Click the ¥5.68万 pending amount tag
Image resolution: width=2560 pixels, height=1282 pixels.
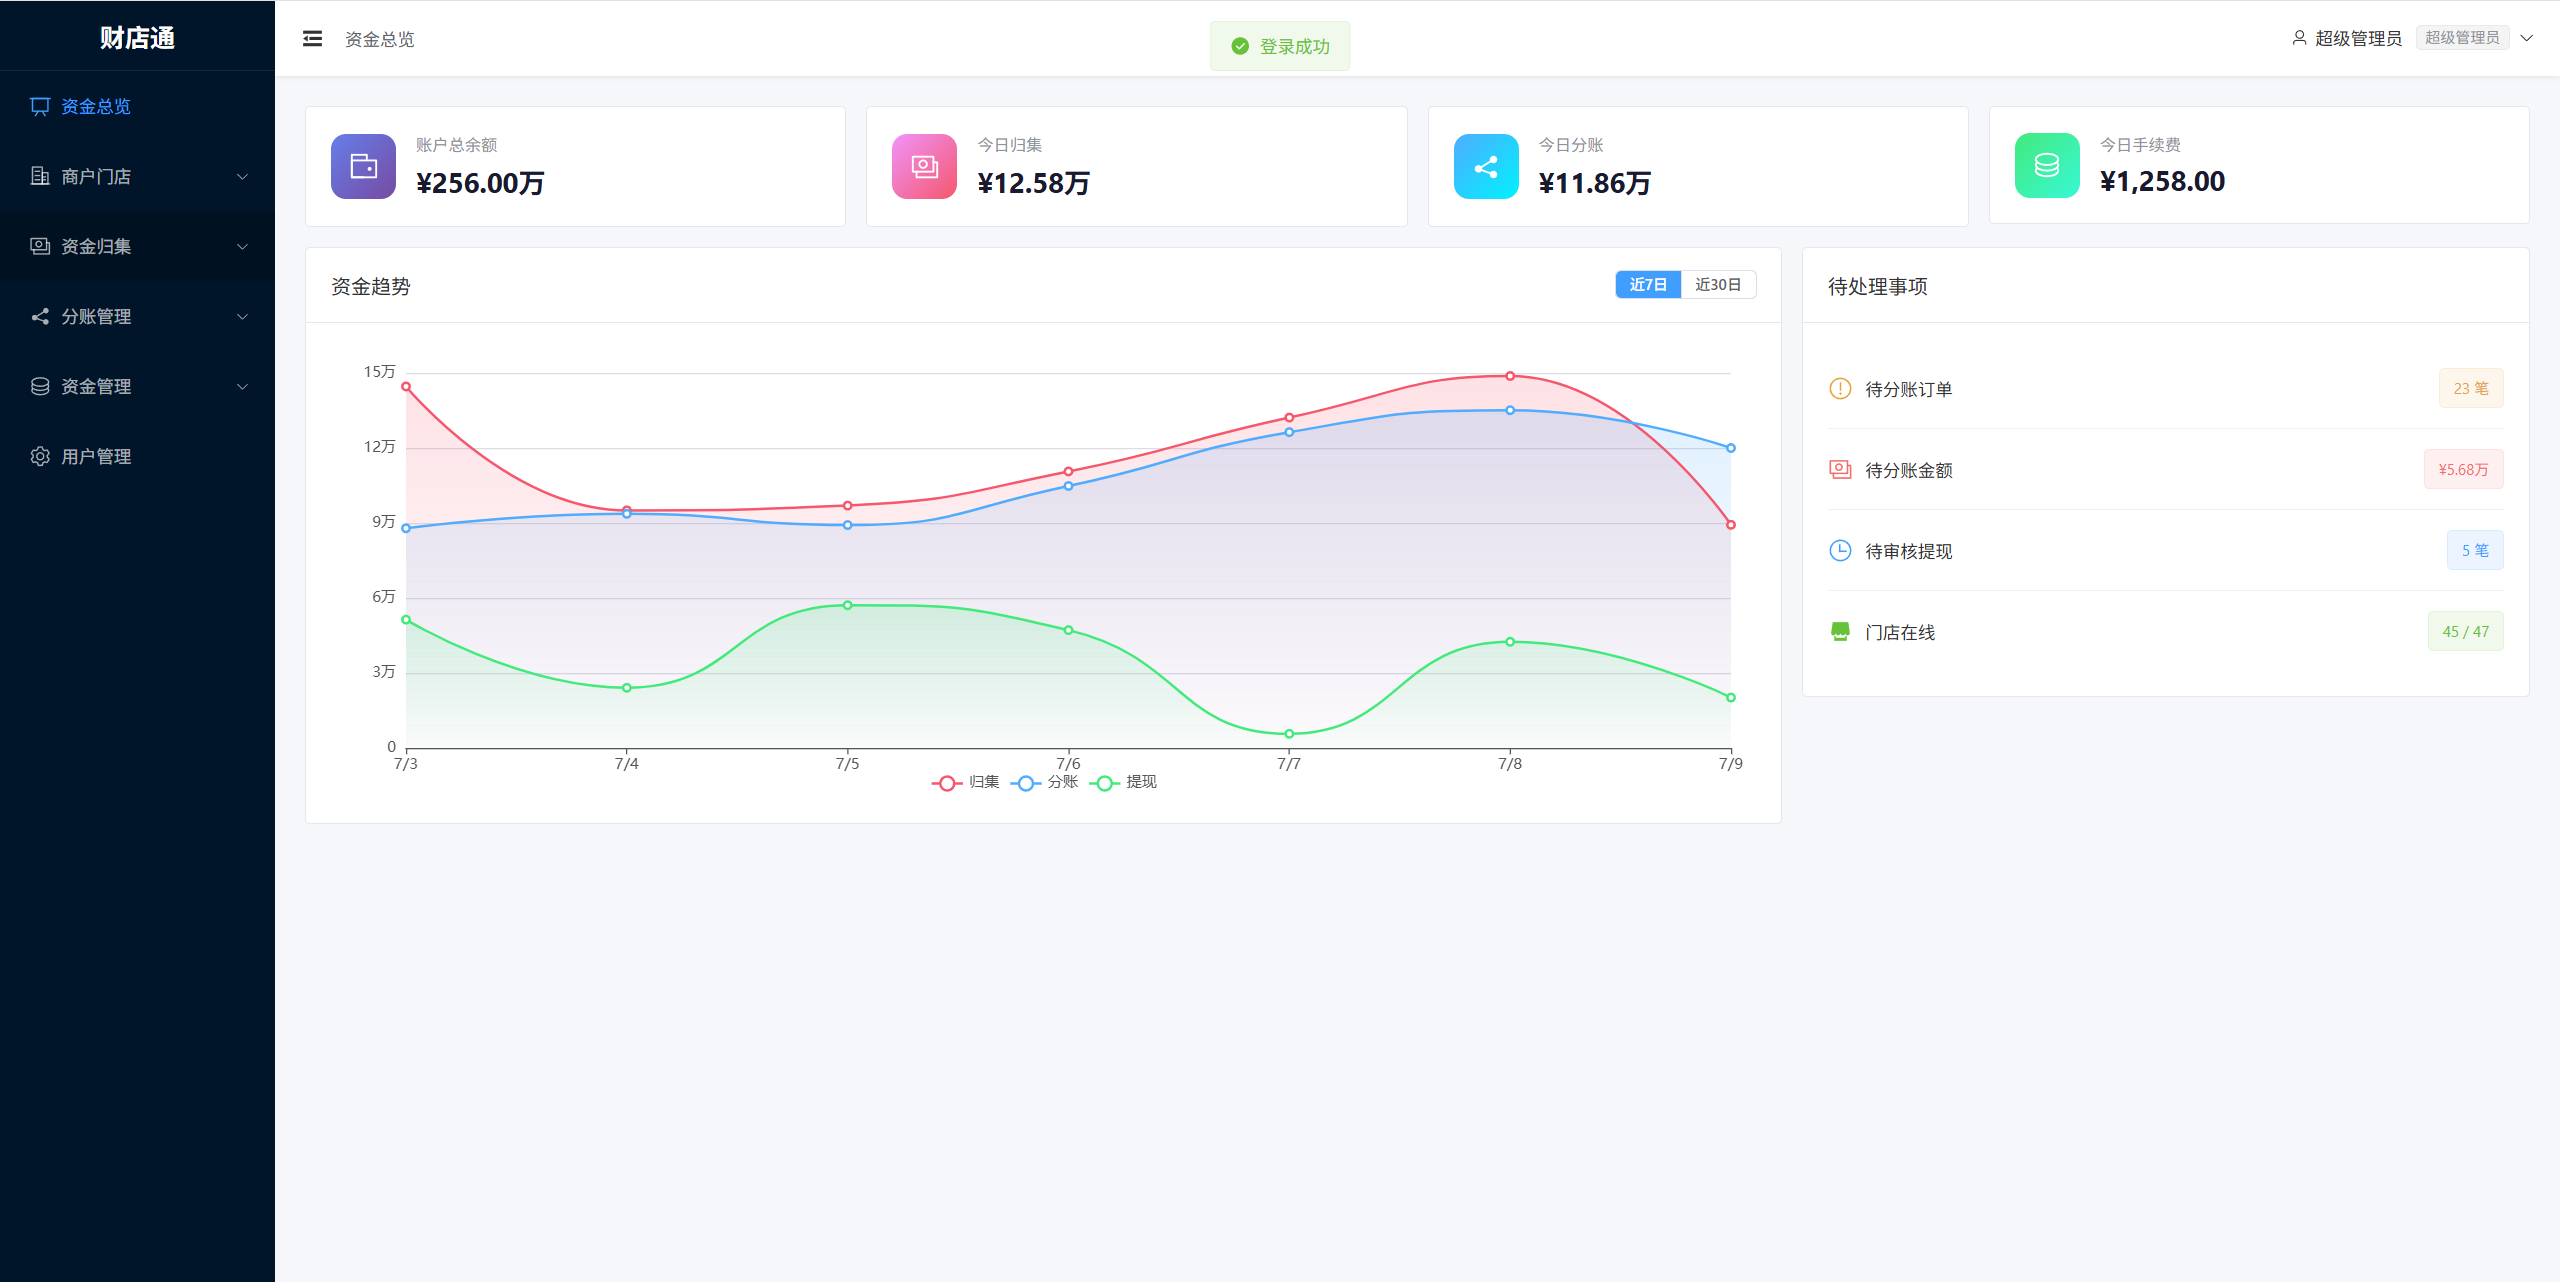click(x=2463, y=469)
